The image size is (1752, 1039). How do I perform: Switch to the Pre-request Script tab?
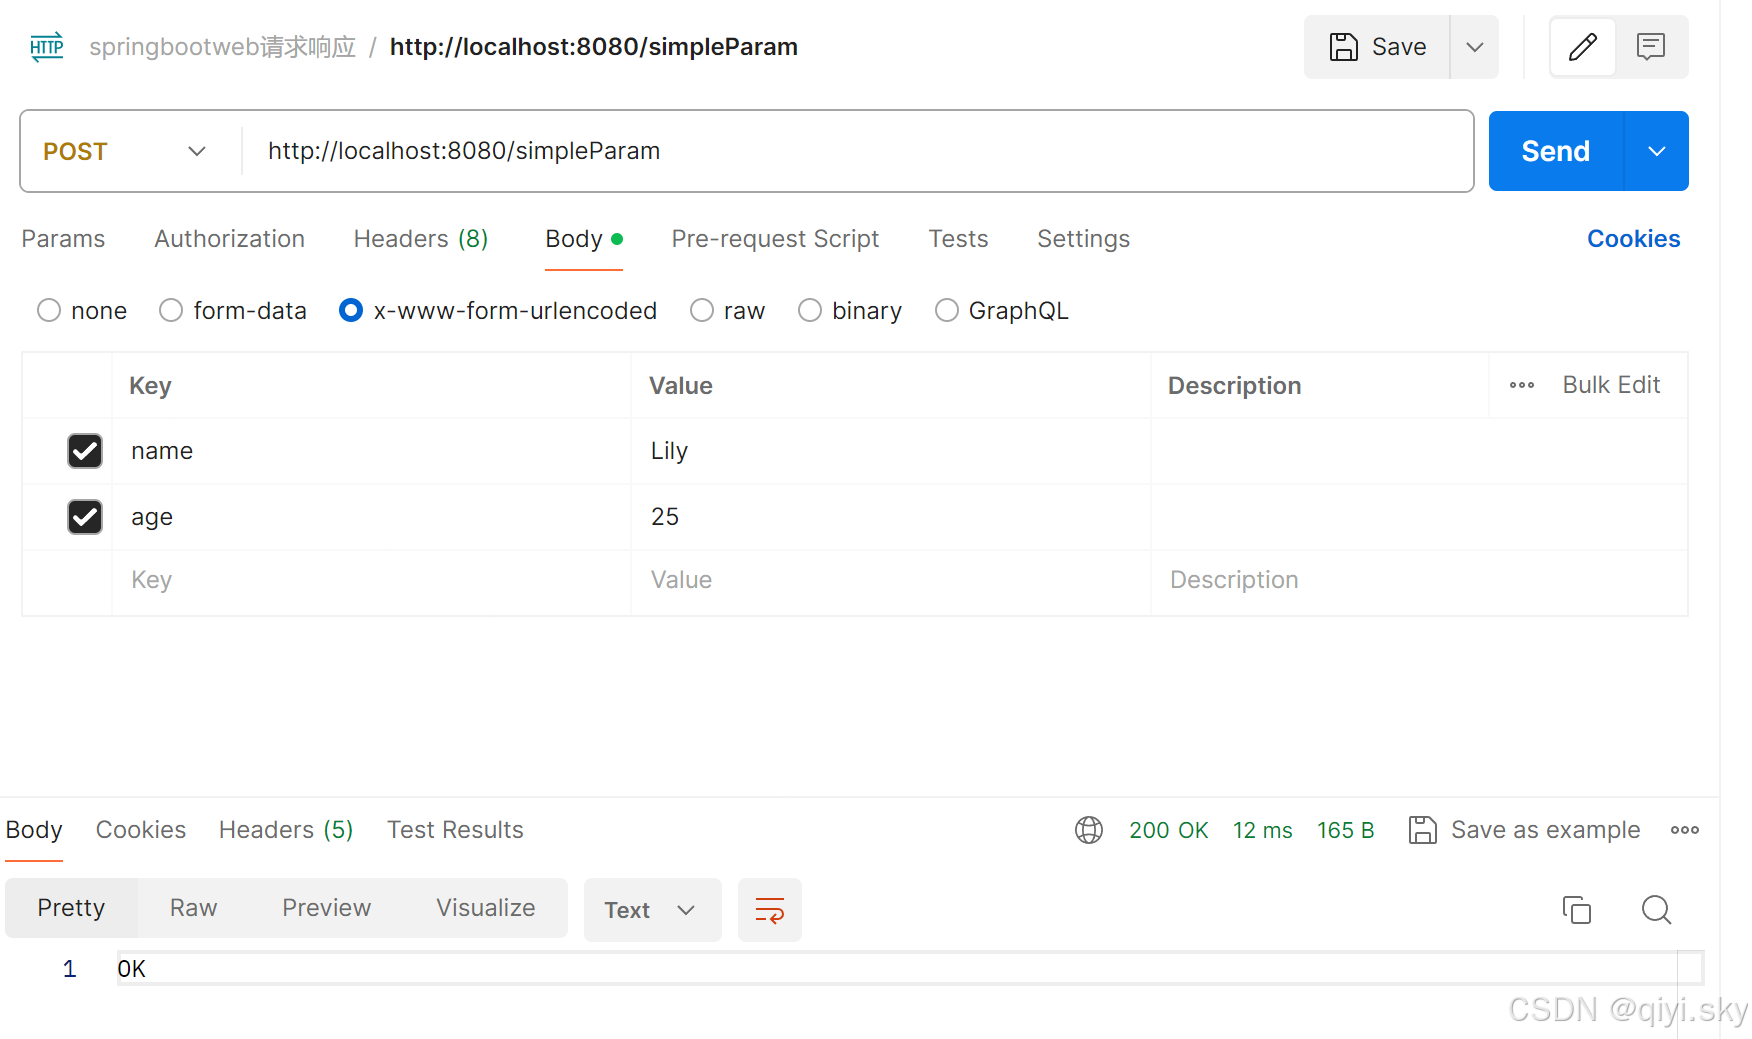tap(775, 239)
